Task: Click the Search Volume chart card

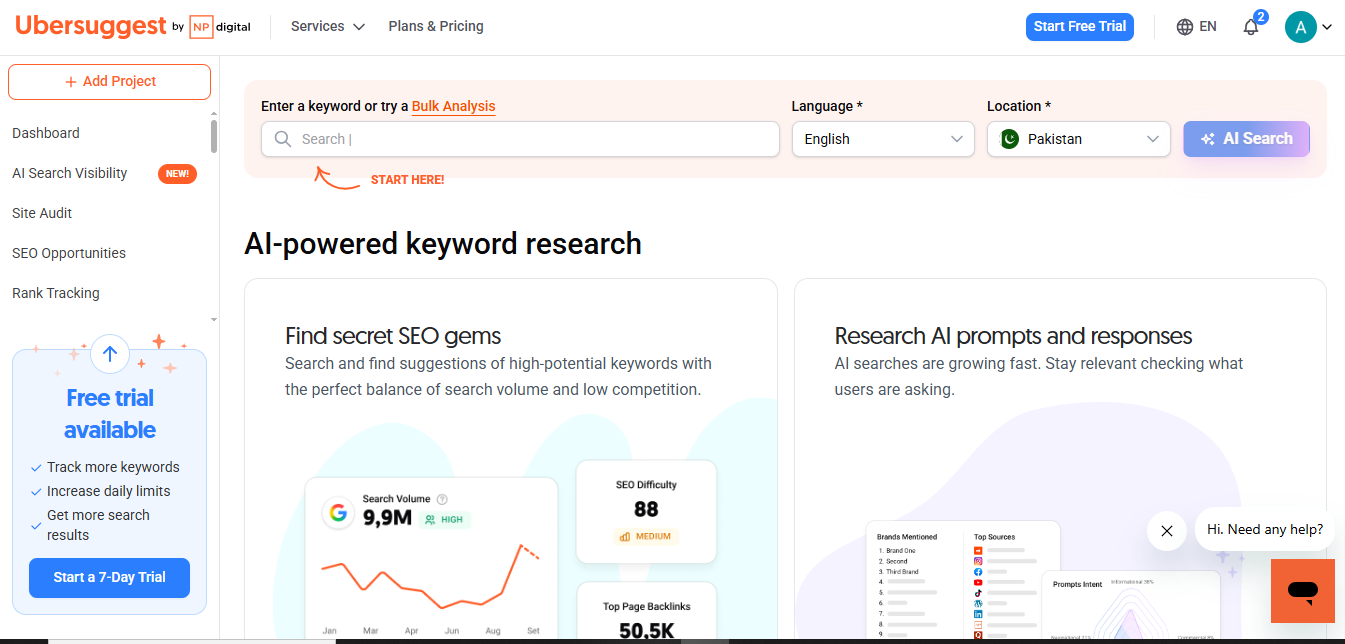Action: click(430, 558)
